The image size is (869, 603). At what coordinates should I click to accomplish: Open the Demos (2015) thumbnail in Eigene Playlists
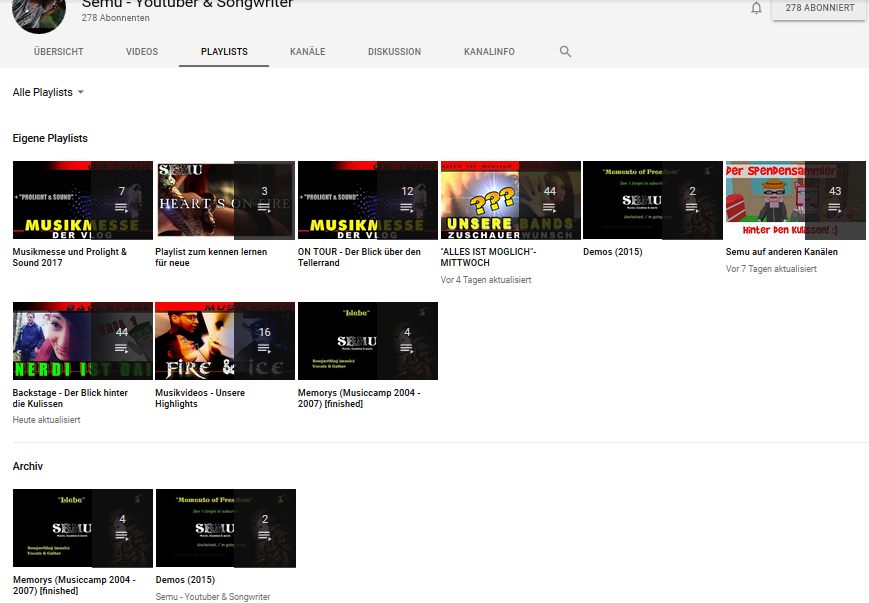point(652,200)
